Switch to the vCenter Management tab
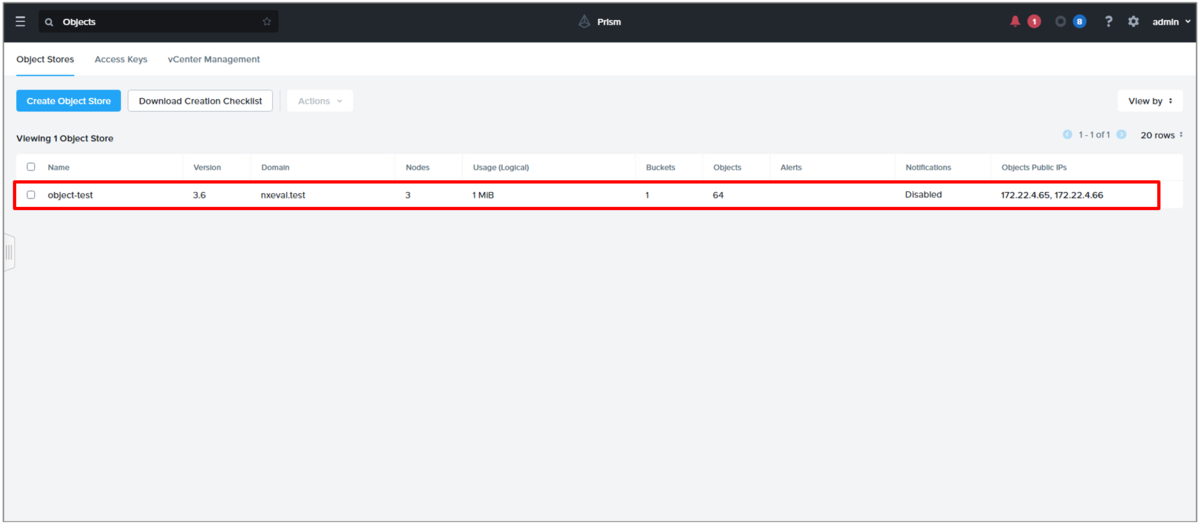Viewport: 1200px width, 524px height. pyautogui.click(x=214, y=59)
